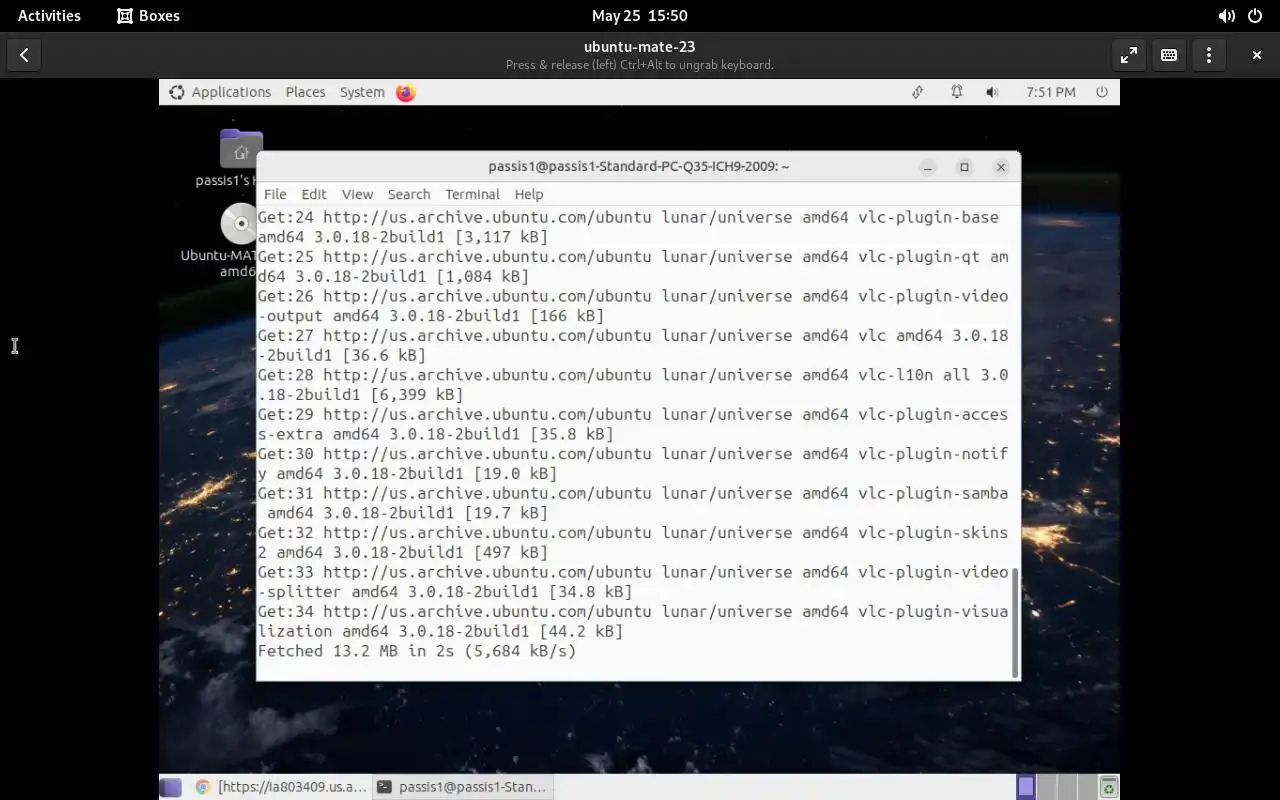
Task: Click the GNOME top bar power icon
Action: pyautogui.click(x=1255, y=16)
